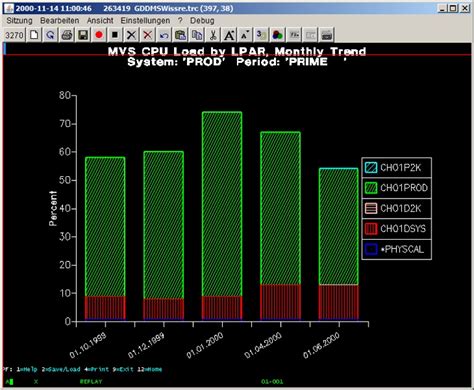Click the CH01D2K legend swatch

click(371, 208)
